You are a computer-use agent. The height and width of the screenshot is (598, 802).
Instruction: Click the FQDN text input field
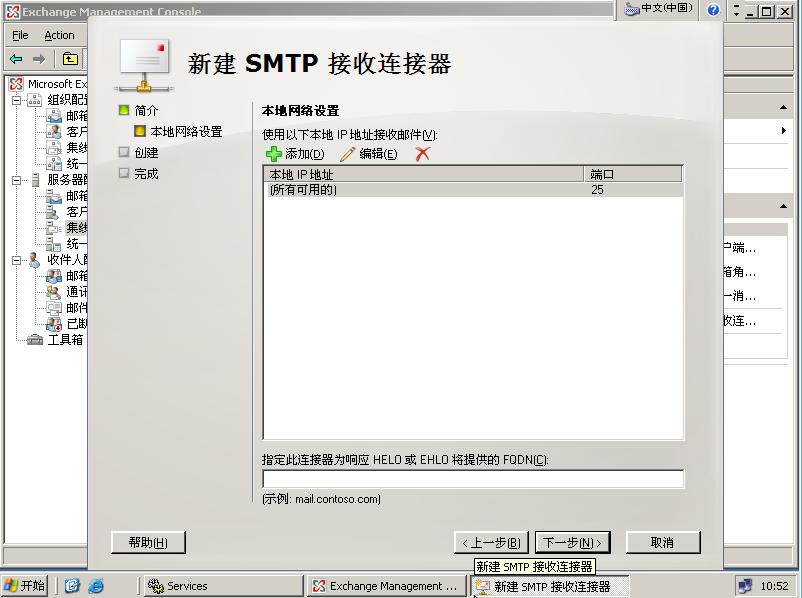(472, 479)
